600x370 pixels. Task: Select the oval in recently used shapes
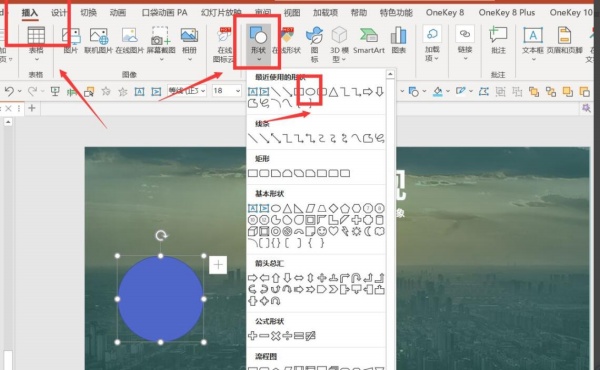coord(310,91)
